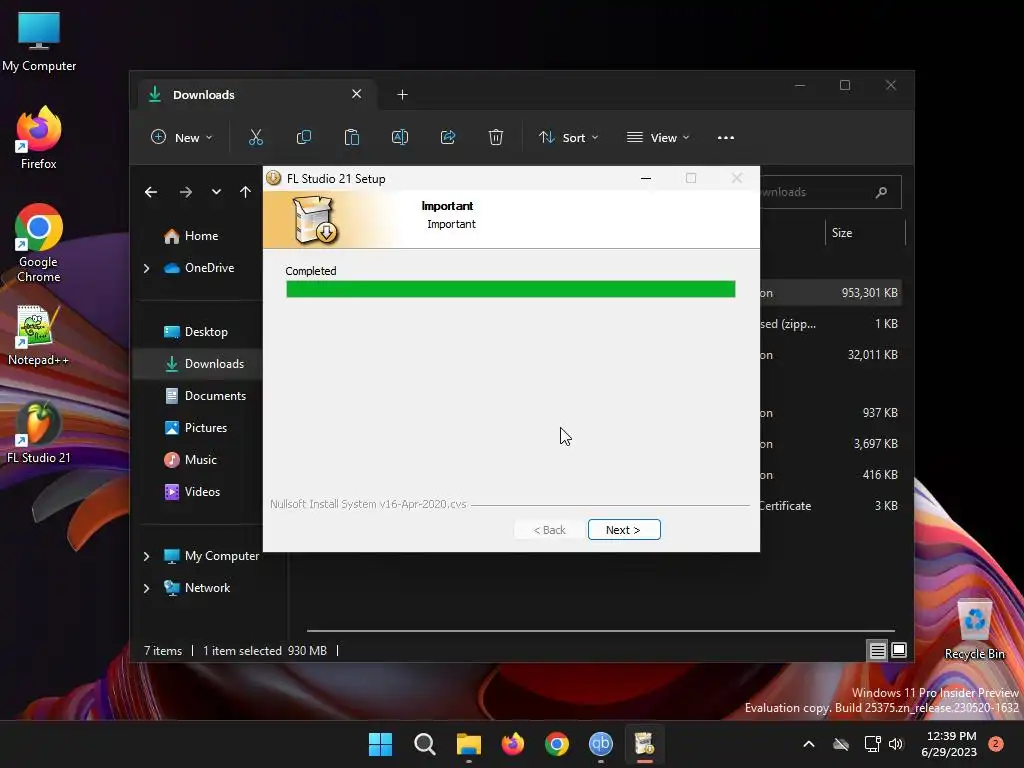
Task: Click the volume icon in system tray
Action: 896,744
